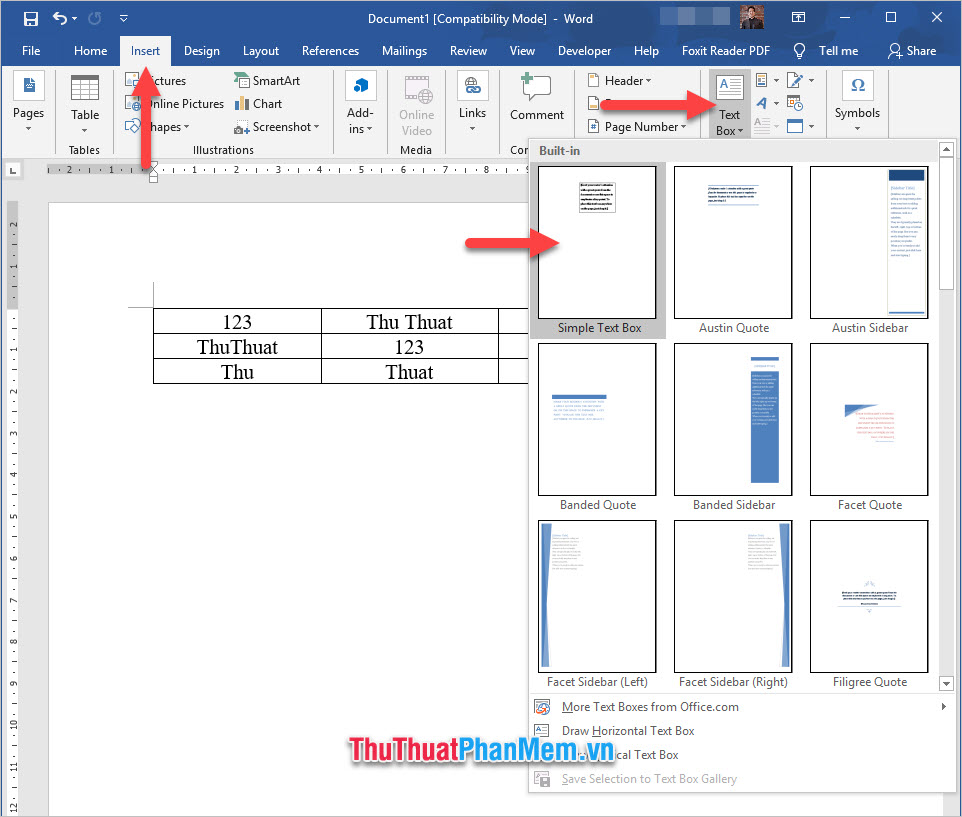
Task: Insert WordArt via the stylized A icon
Action: (x=767, y=104)
